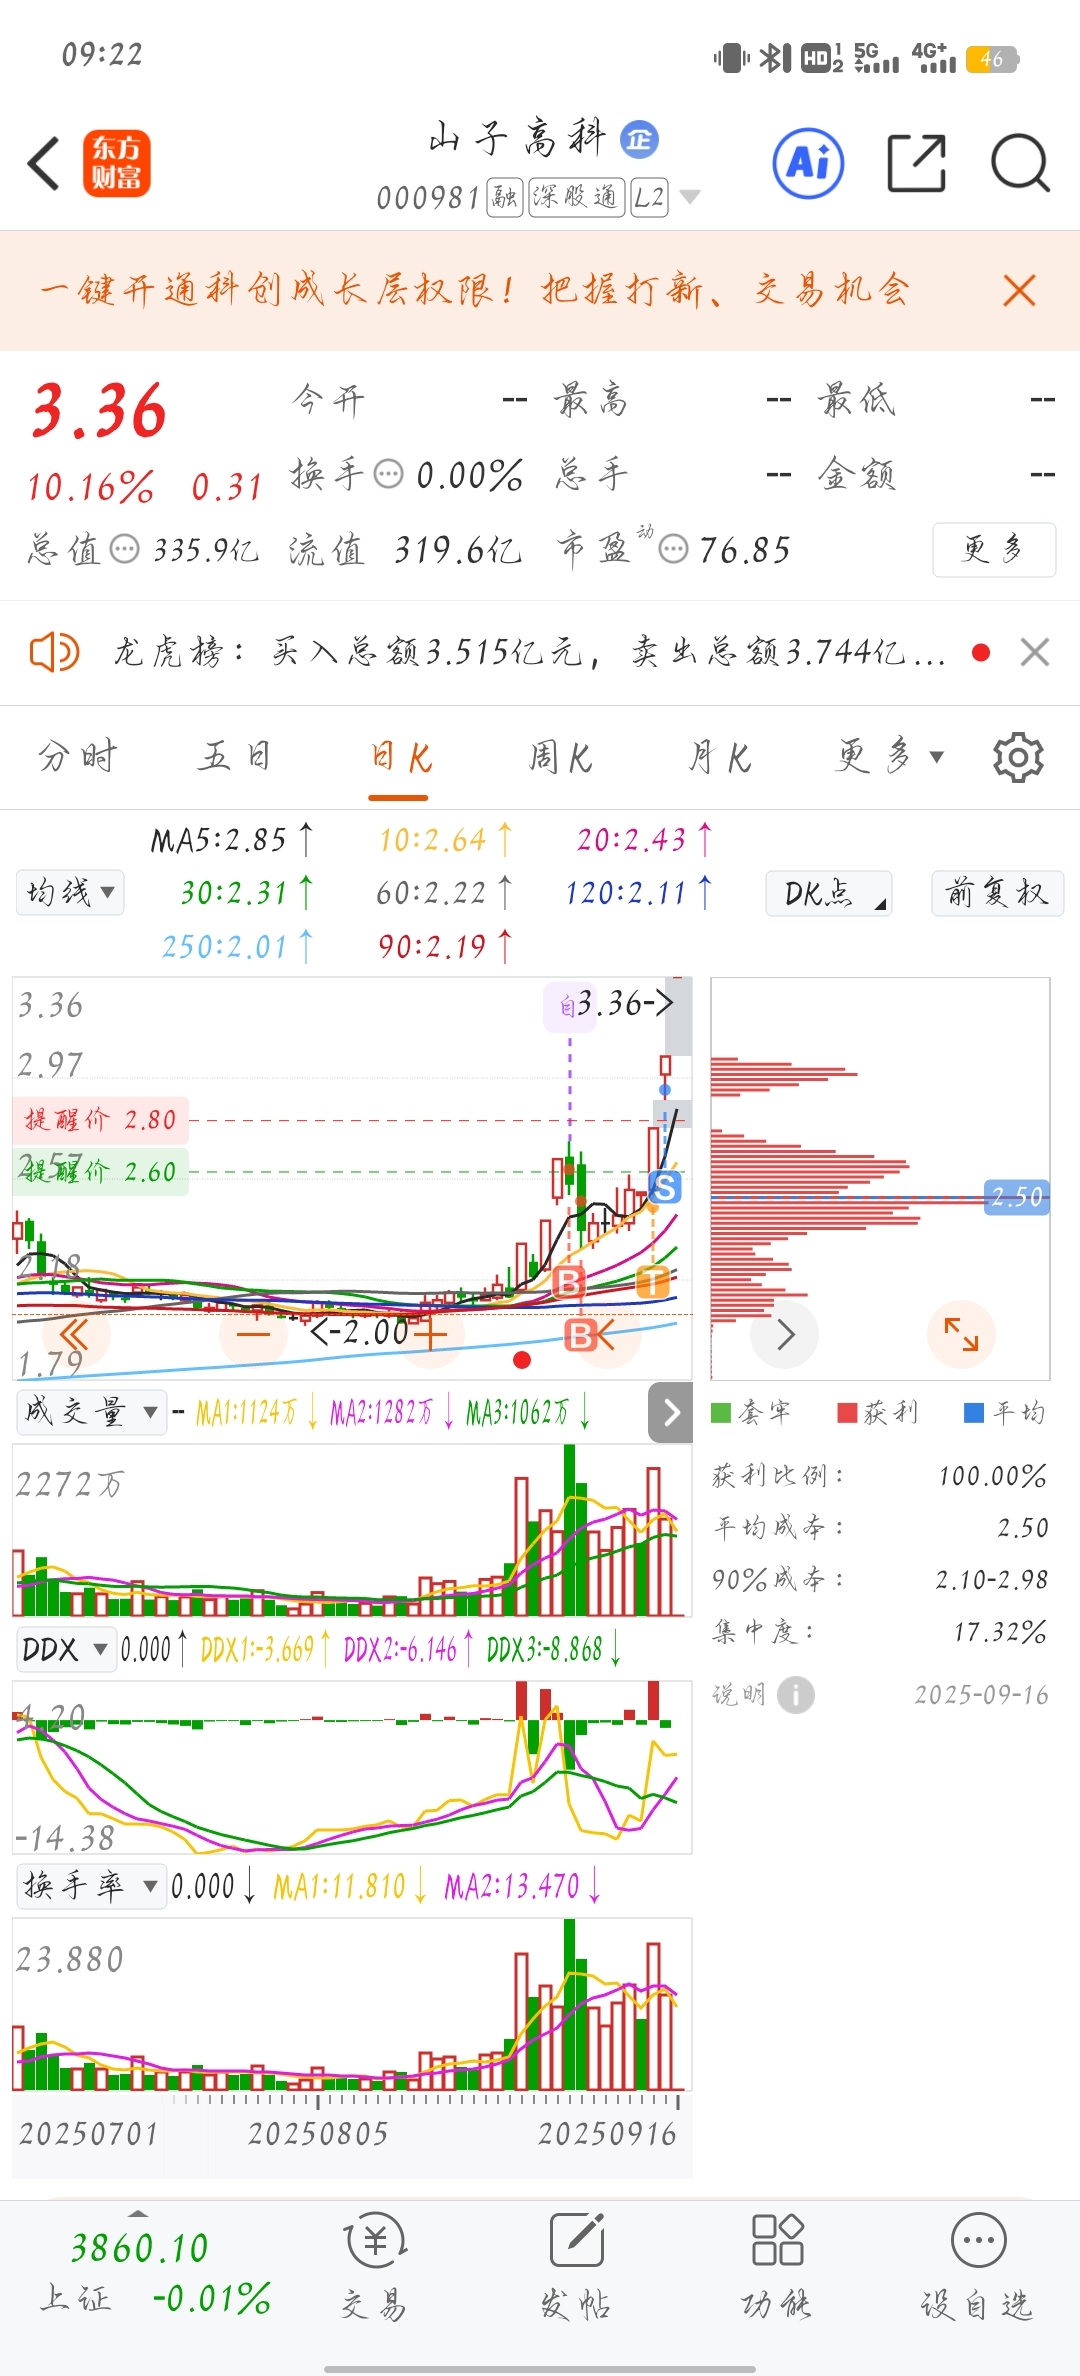Tap the double-left scroll chart icon
1080x2376 pixels.
coord(75,1334)
